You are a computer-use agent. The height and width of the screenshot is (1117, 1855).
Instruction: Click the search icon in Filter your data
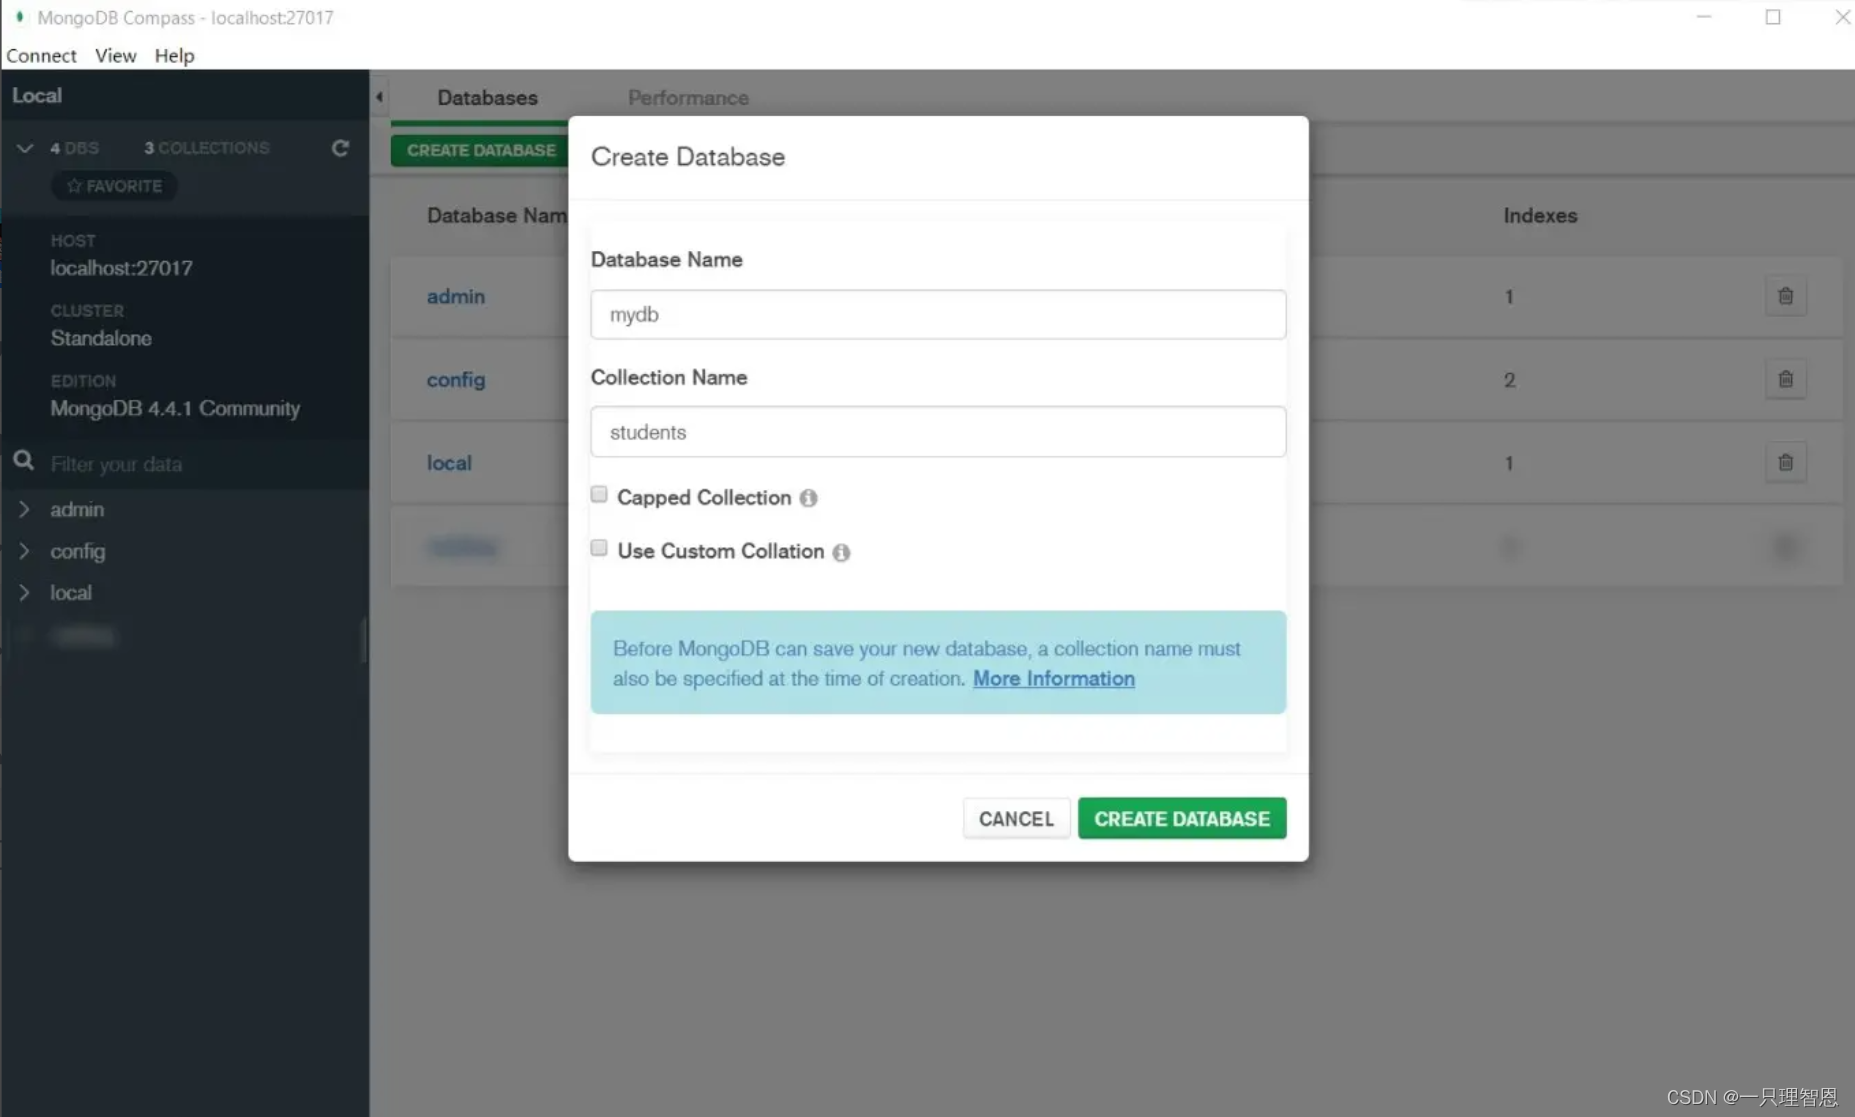23,460
